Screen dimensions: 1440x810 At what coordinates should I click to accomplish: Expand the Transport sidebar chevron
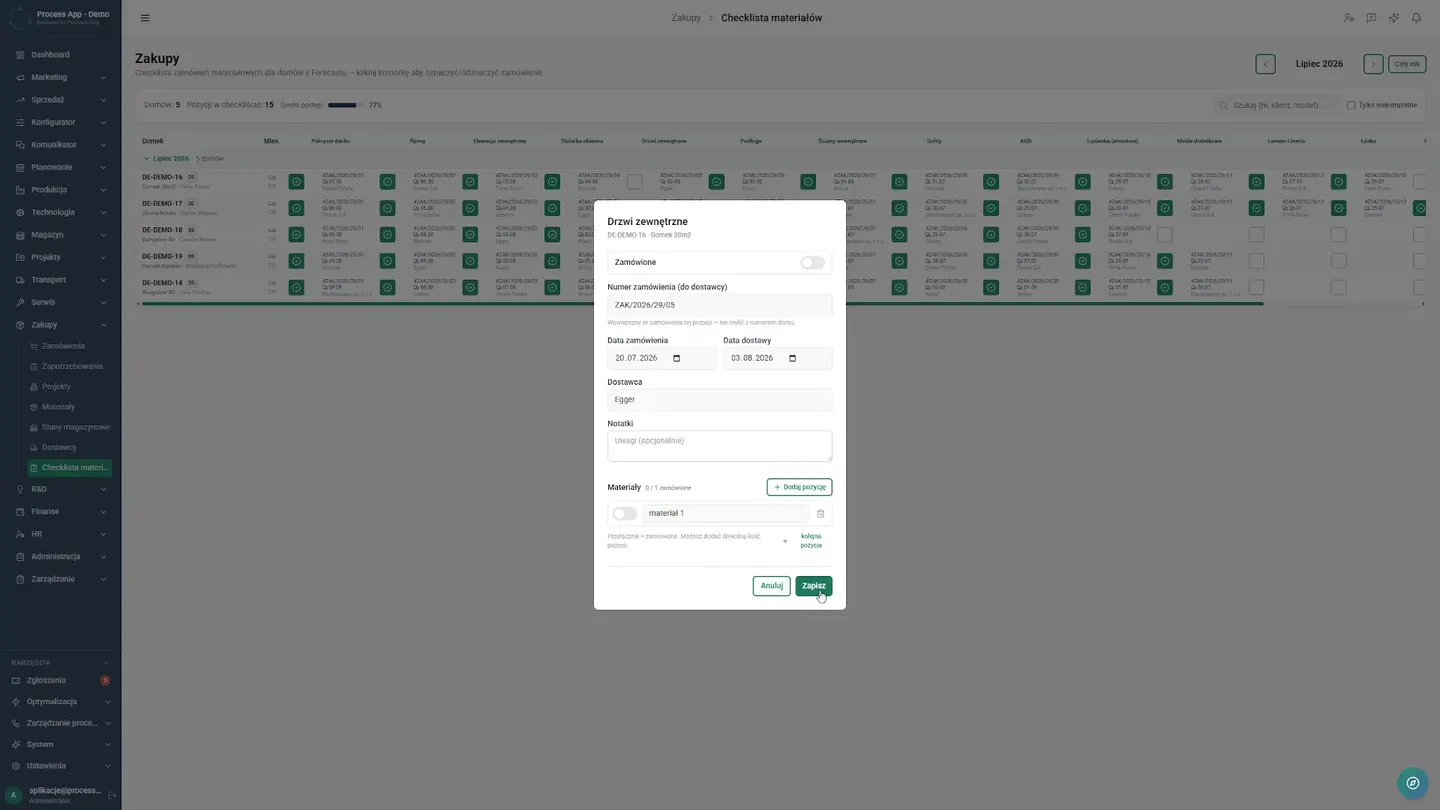tap(103, 280)
